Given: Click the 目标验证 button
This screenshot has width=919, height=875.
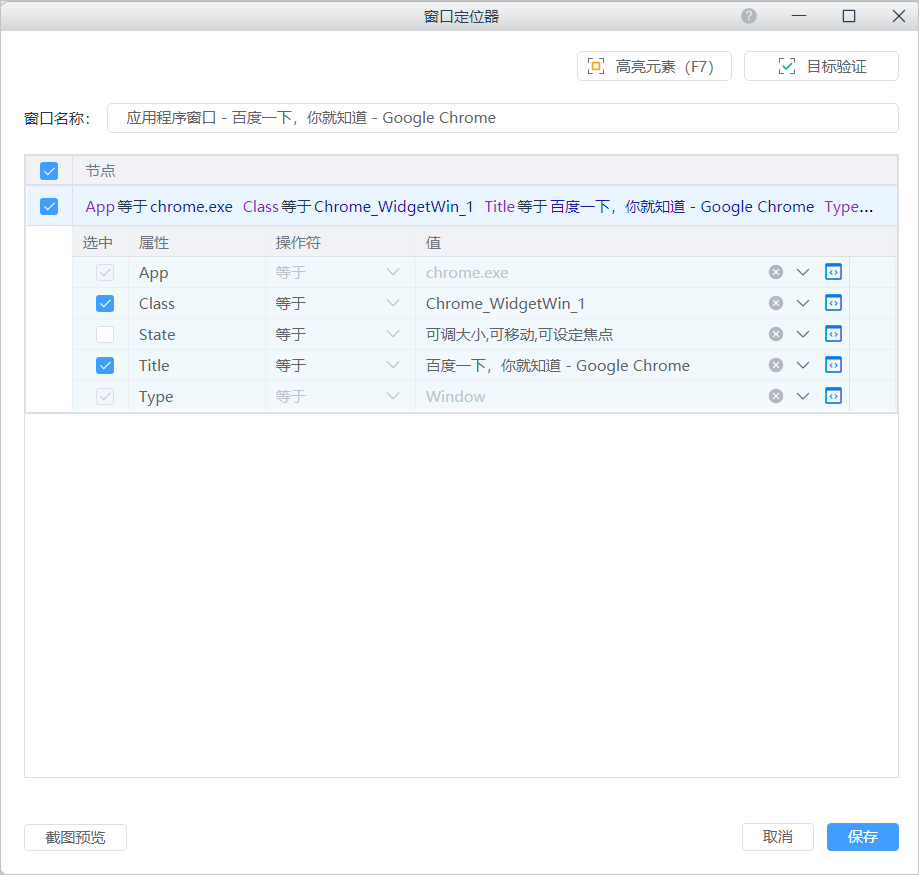Looking at the screenshot, I should pyautogui.click(x=821, y=67).
